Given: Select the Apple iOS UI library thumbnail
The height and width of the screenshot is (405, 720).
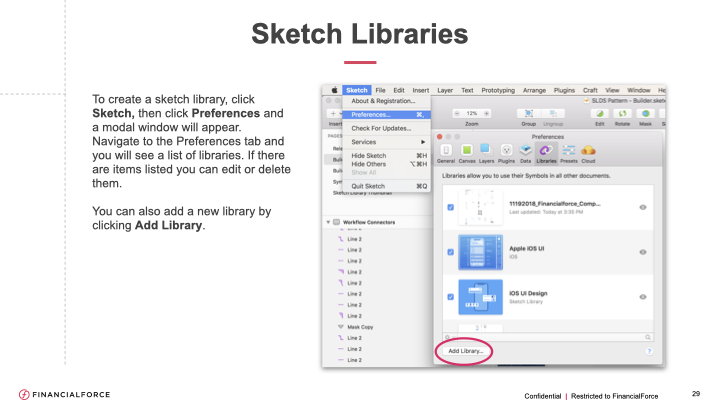Looking at the screenshot, I should [x=480, y=252].
